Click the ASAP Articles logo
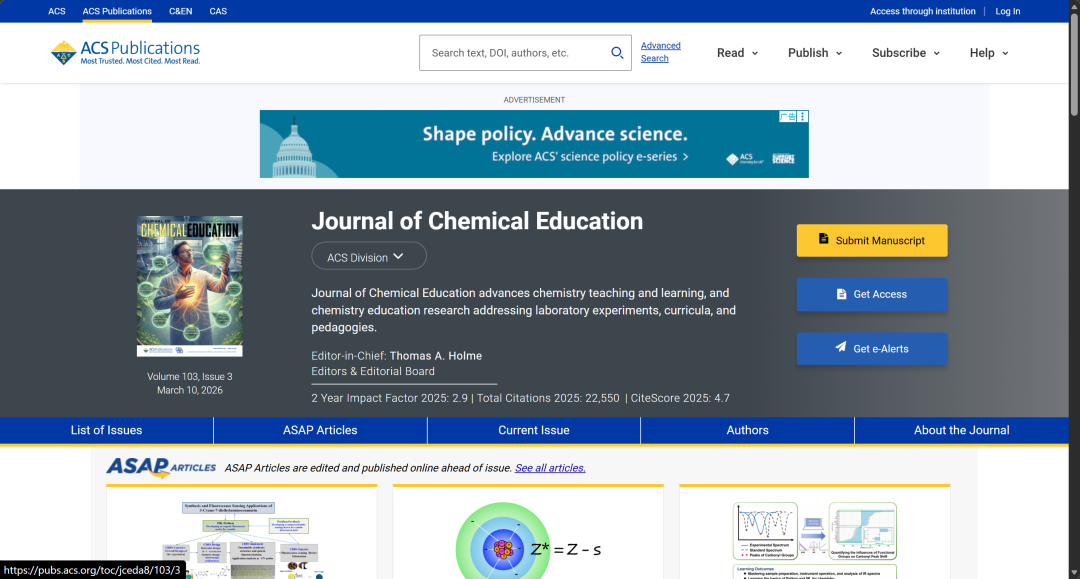 click(161, 467)
